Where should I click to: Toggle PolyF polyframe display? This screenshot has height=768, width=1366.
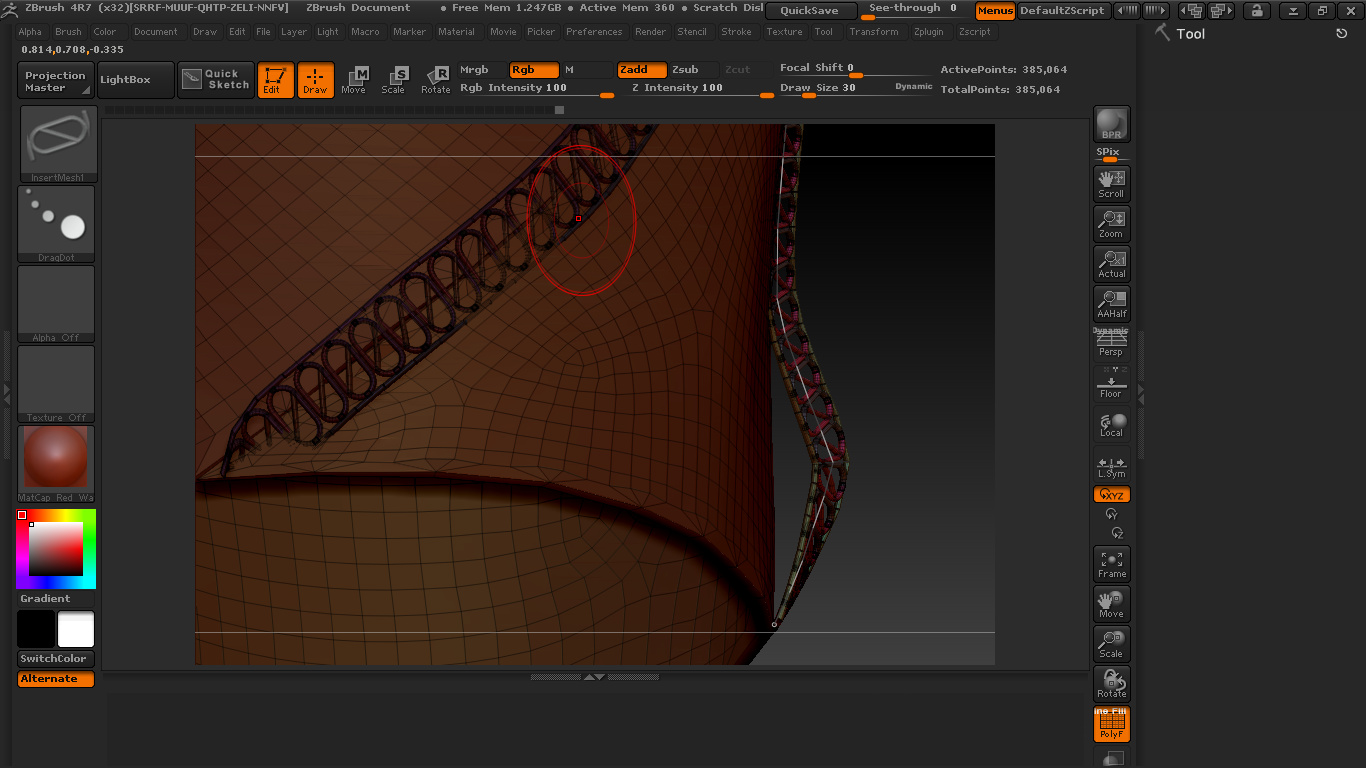click(1111, 724)
